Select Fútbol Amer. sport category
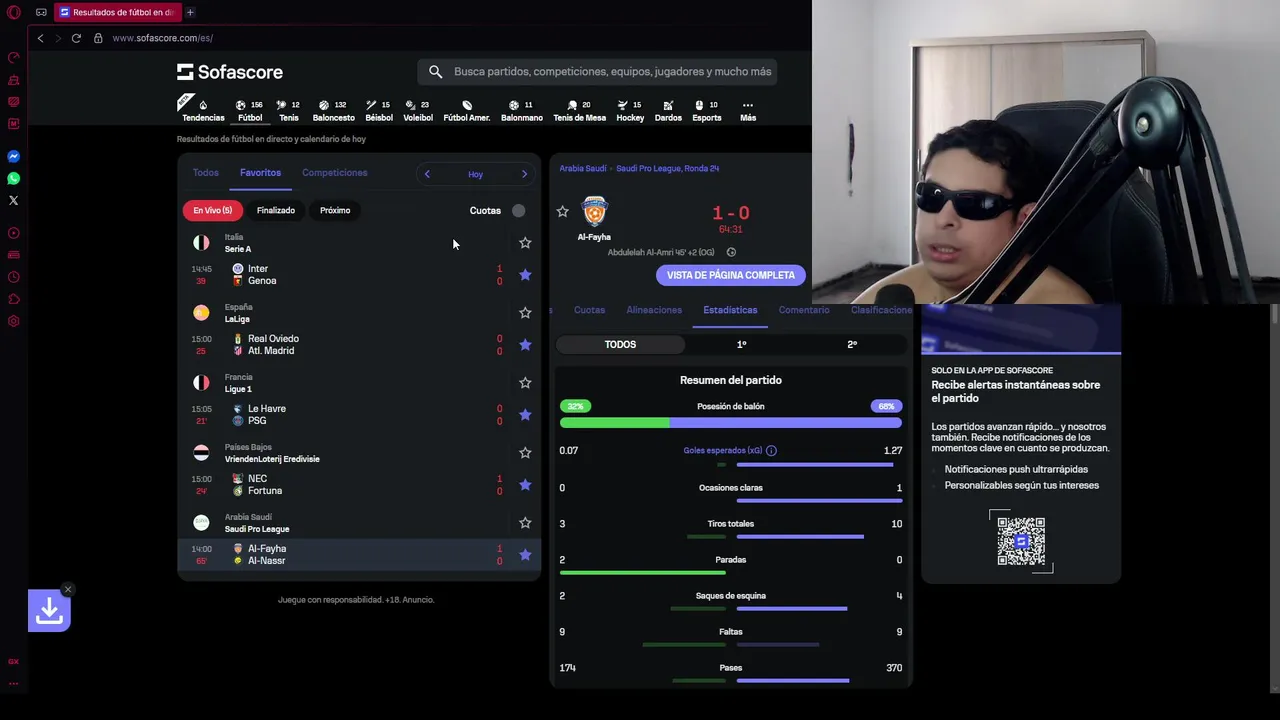Image resolution: width=1280 pixels, height=720 pixels. point(467,110)
